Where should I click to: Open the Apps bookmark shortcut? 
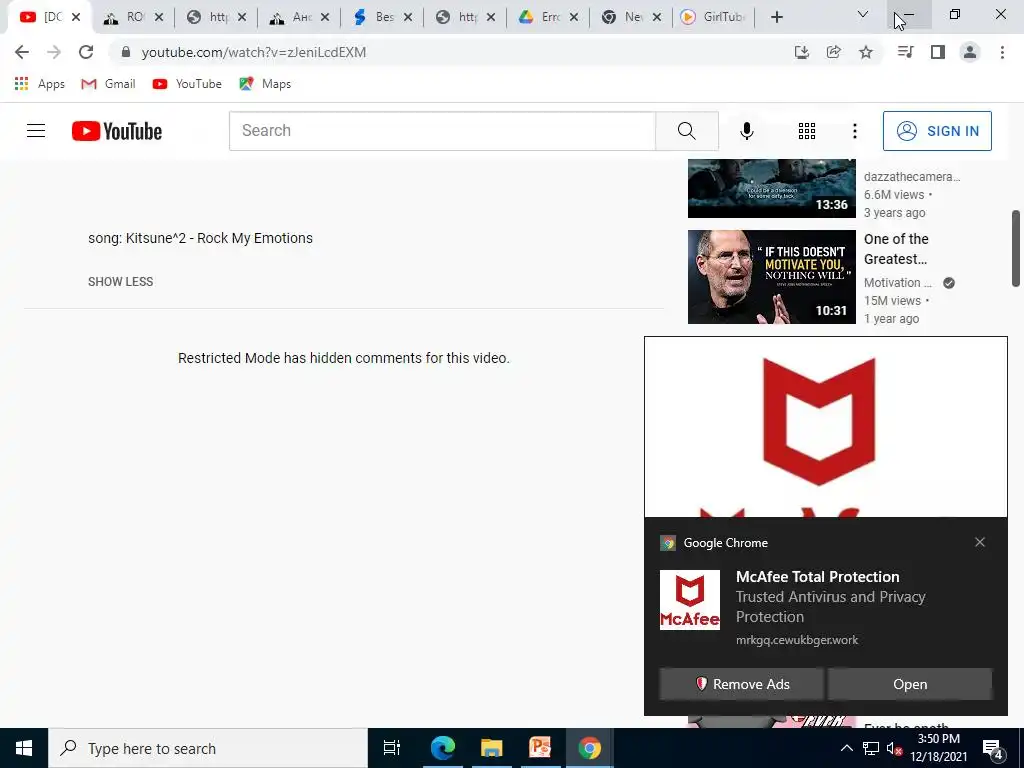[x=40, y=84]
